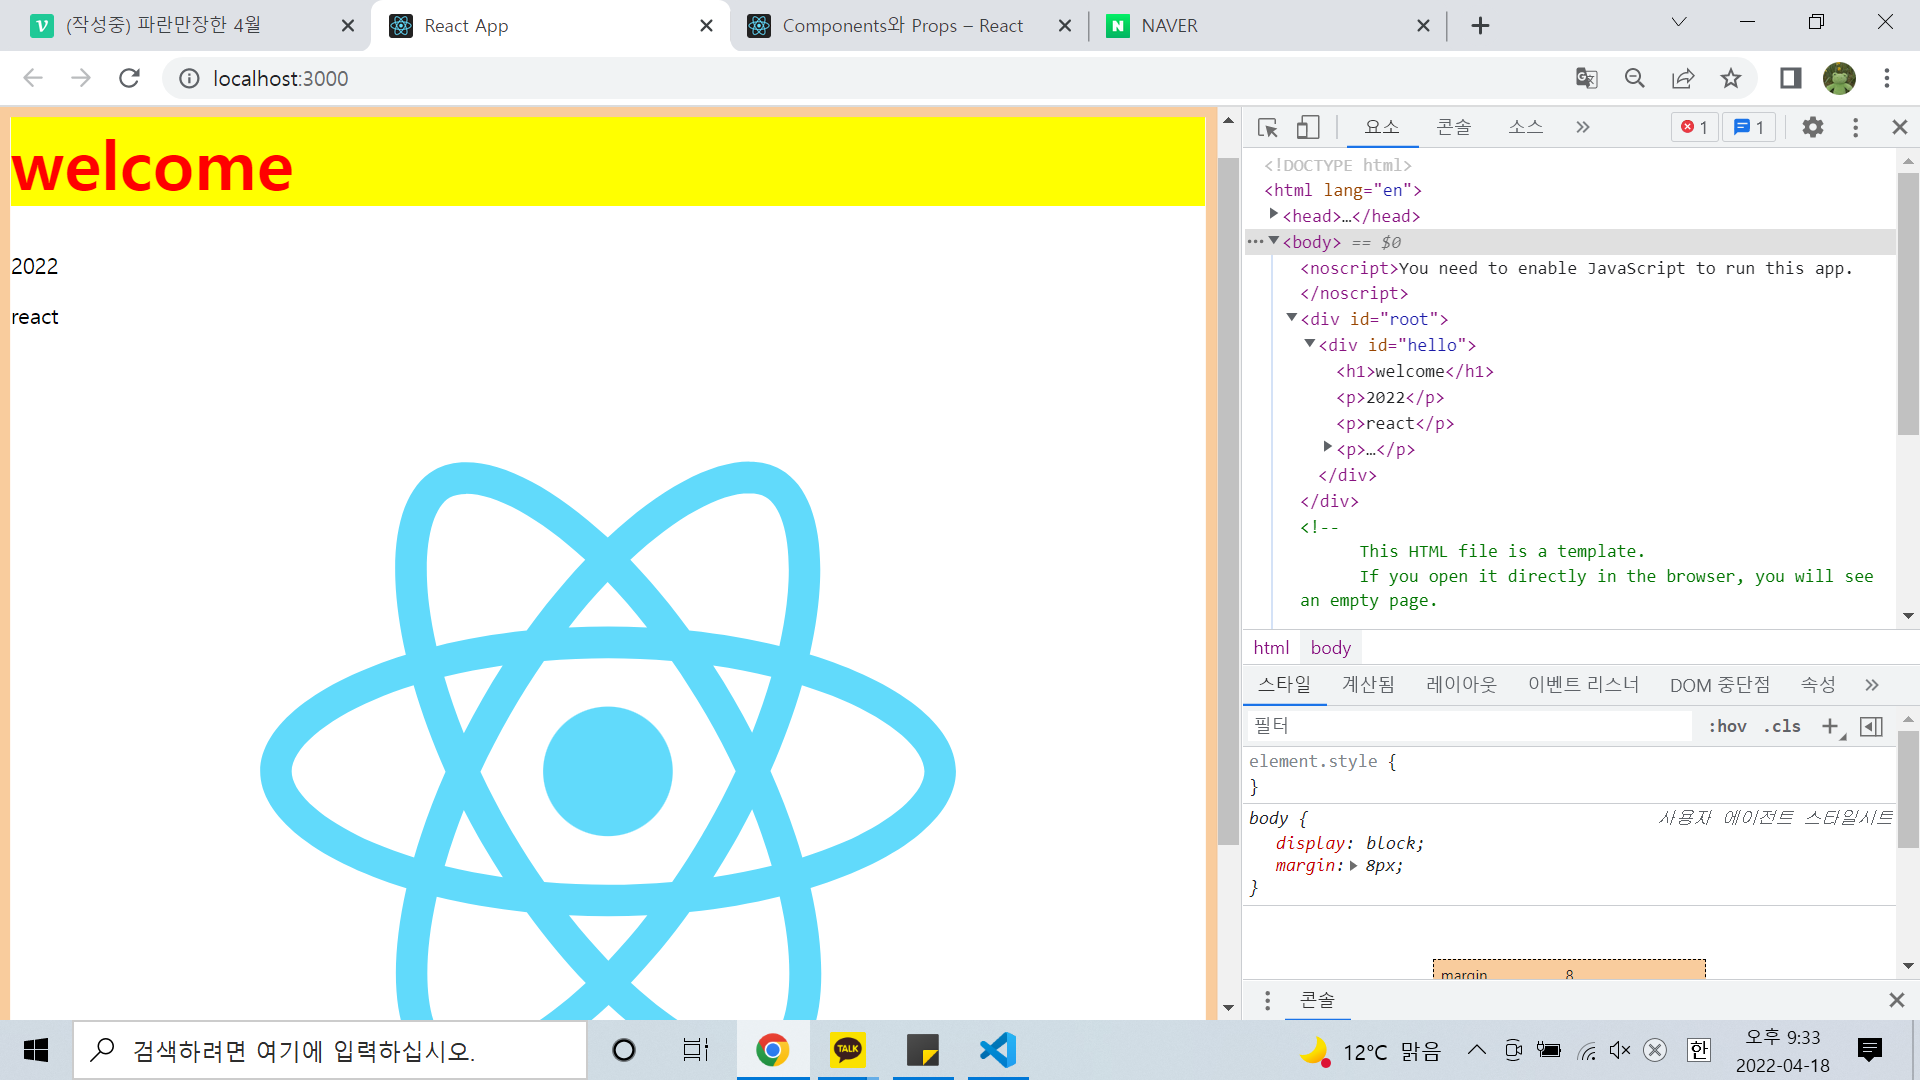Select the 콘솔 drawer tab
1920x1080 pixels.
[1317, 1000]
